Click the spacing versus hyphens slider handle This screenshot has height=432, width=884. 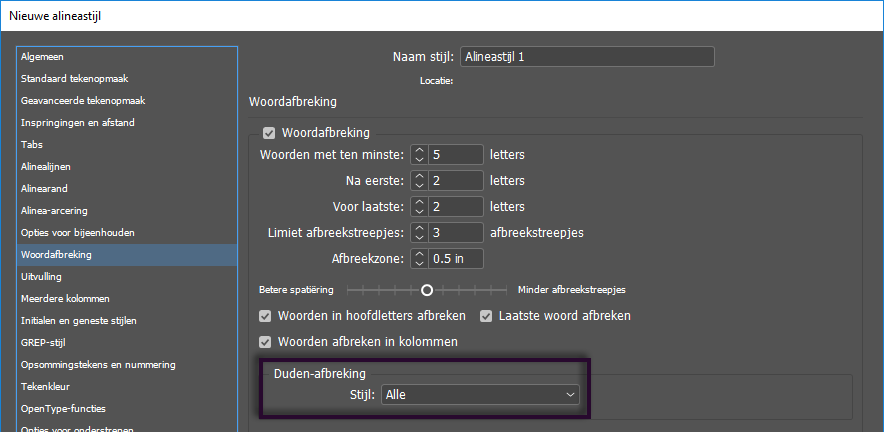tap(427, 290)
